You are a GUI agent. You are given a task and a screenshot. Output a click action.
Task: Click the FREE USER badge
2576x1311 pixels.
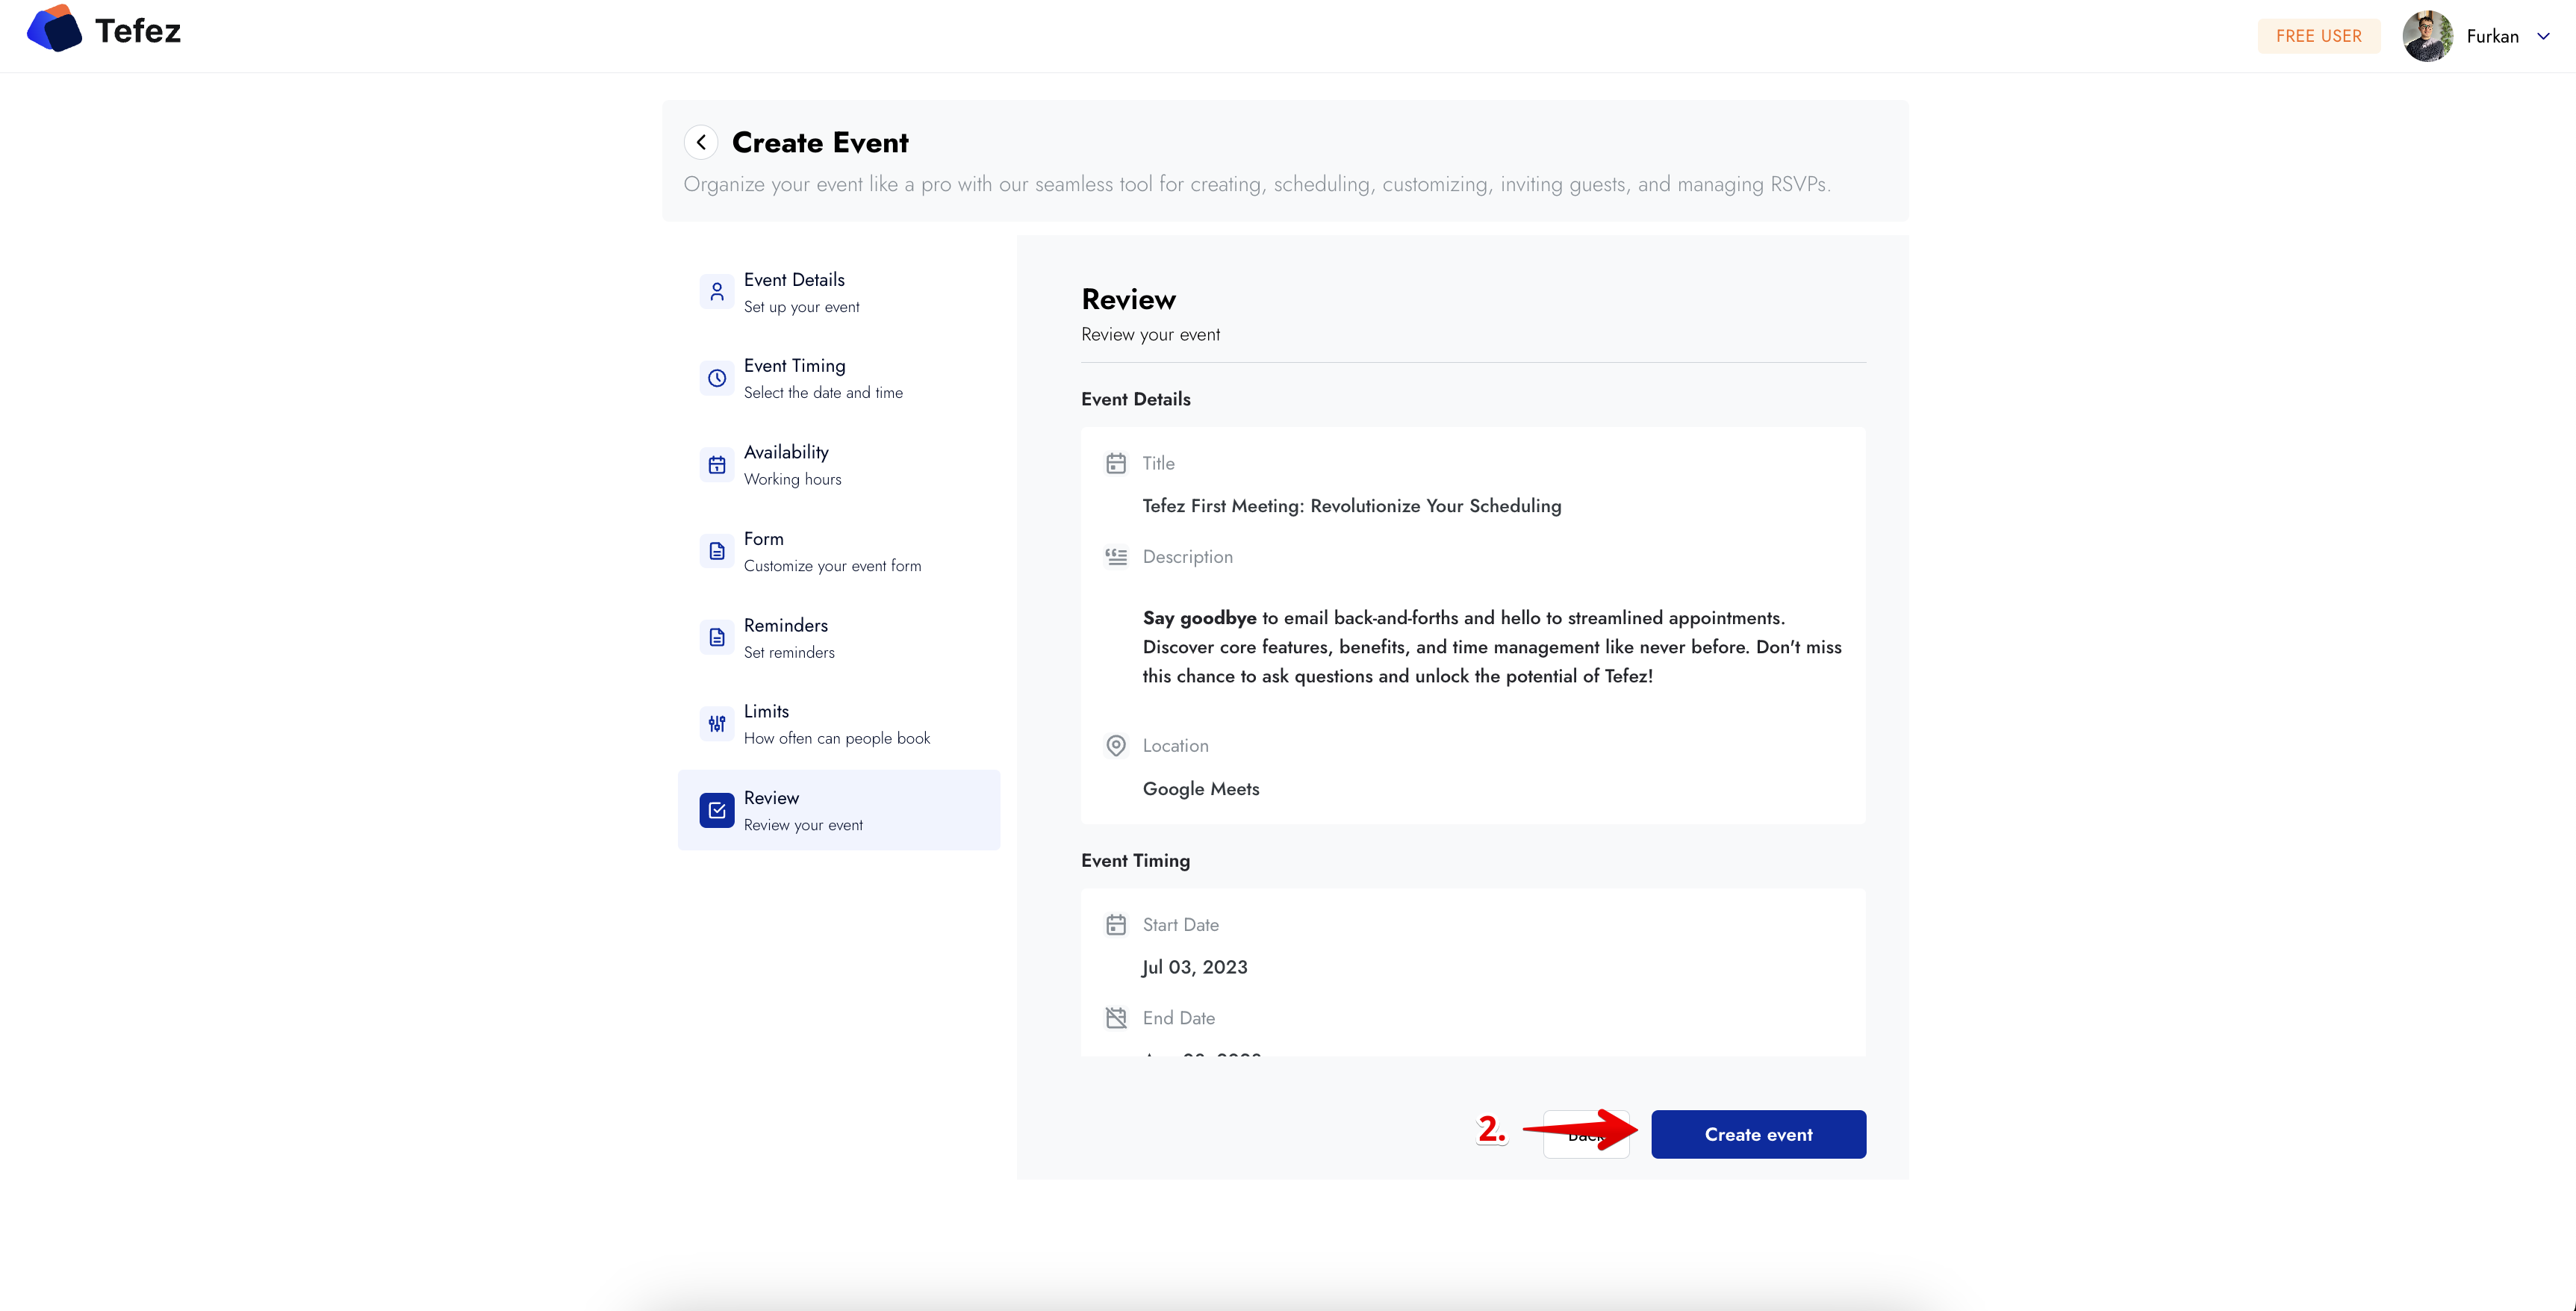pyautogui.click(x=2319, y=36)
